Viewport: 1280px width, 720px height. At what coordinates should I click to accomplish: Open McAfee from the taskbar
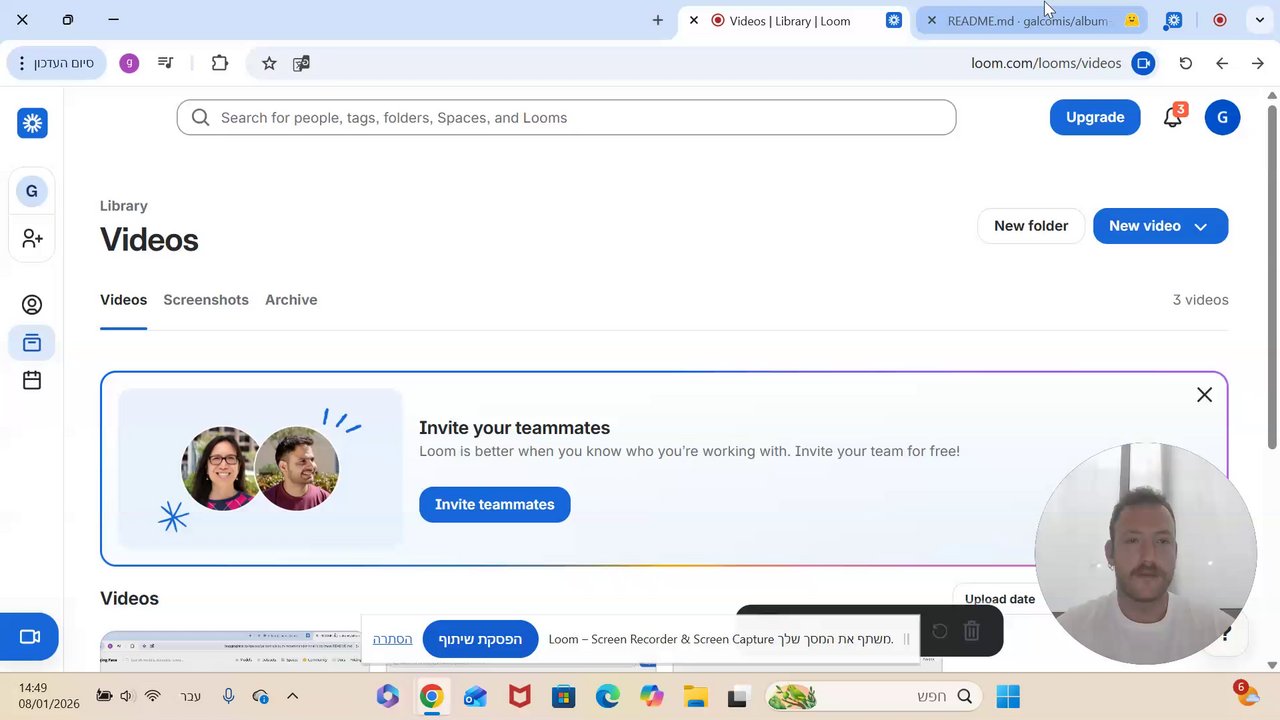click(x=520, y=696)
